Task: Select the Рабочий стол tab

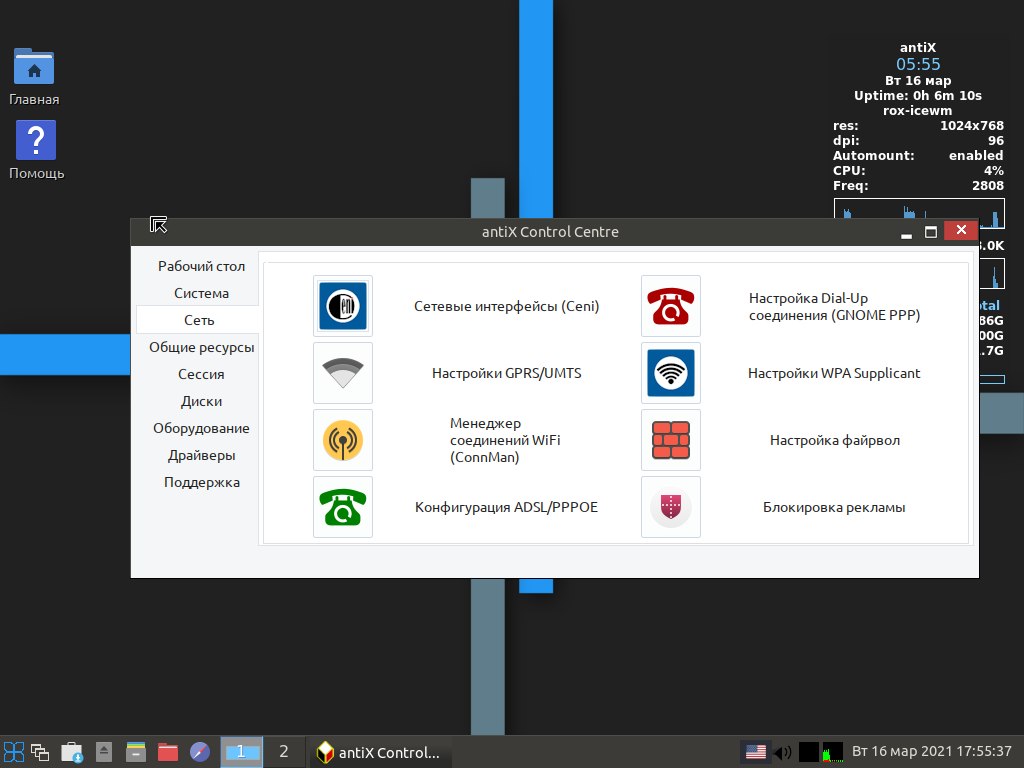Action: pos(201,266)
